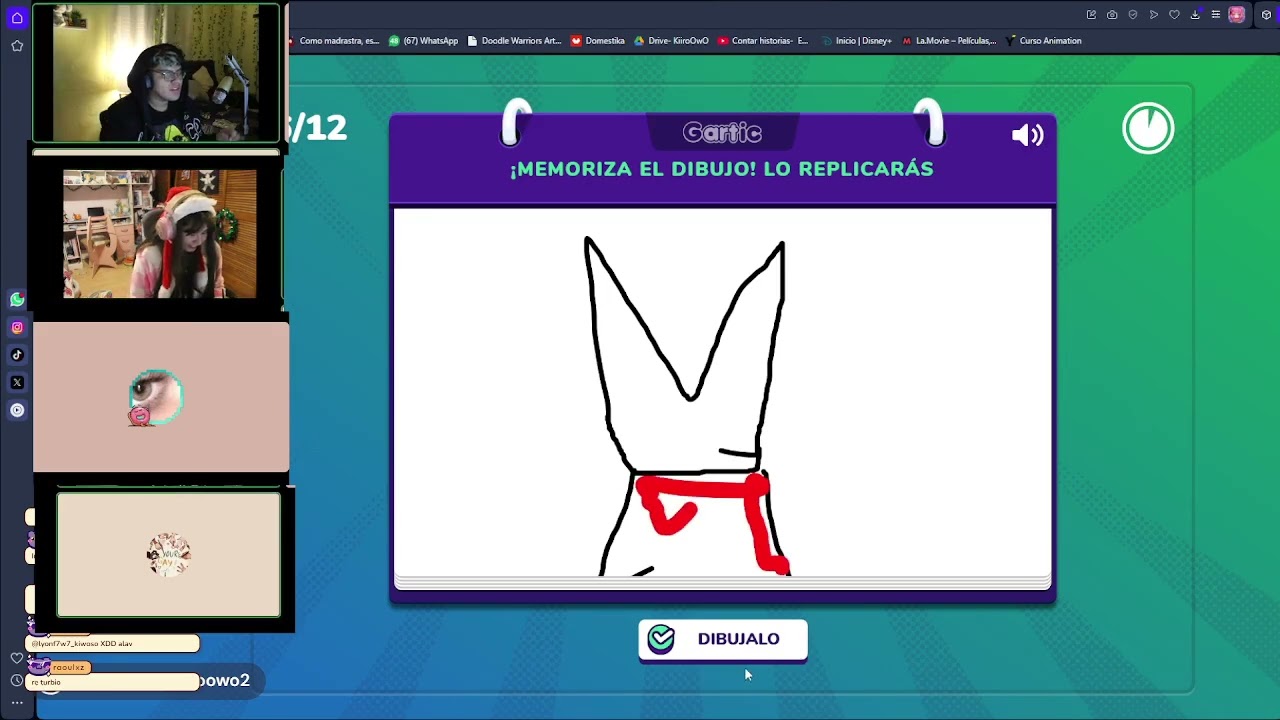This screenshot has width=1280, height=720.
Task: Open history clock icon in sidebar
Action: 17,680
